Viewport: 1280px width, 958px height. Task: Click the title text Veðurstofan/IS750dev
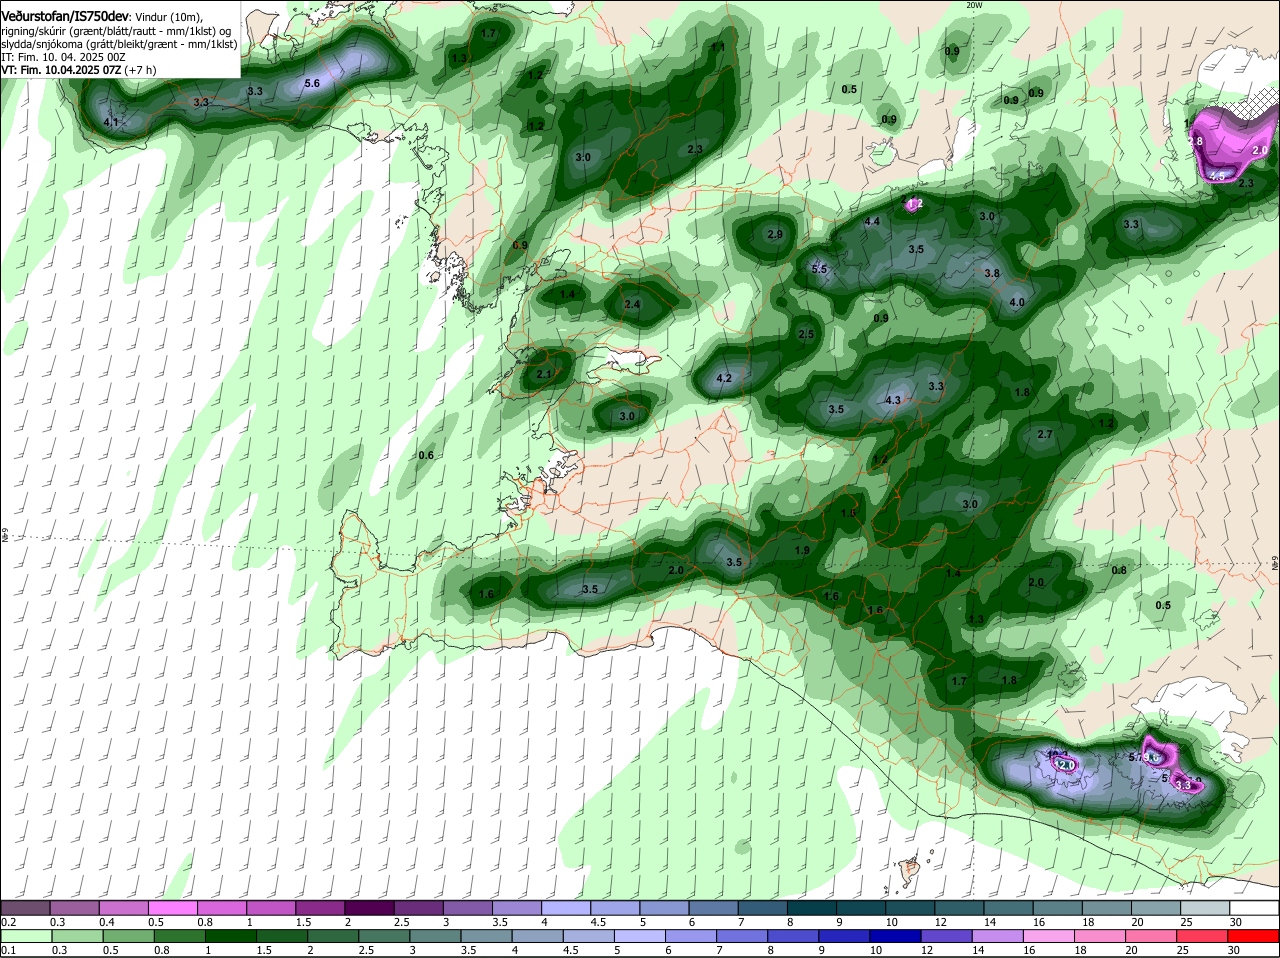pos(65,16)
